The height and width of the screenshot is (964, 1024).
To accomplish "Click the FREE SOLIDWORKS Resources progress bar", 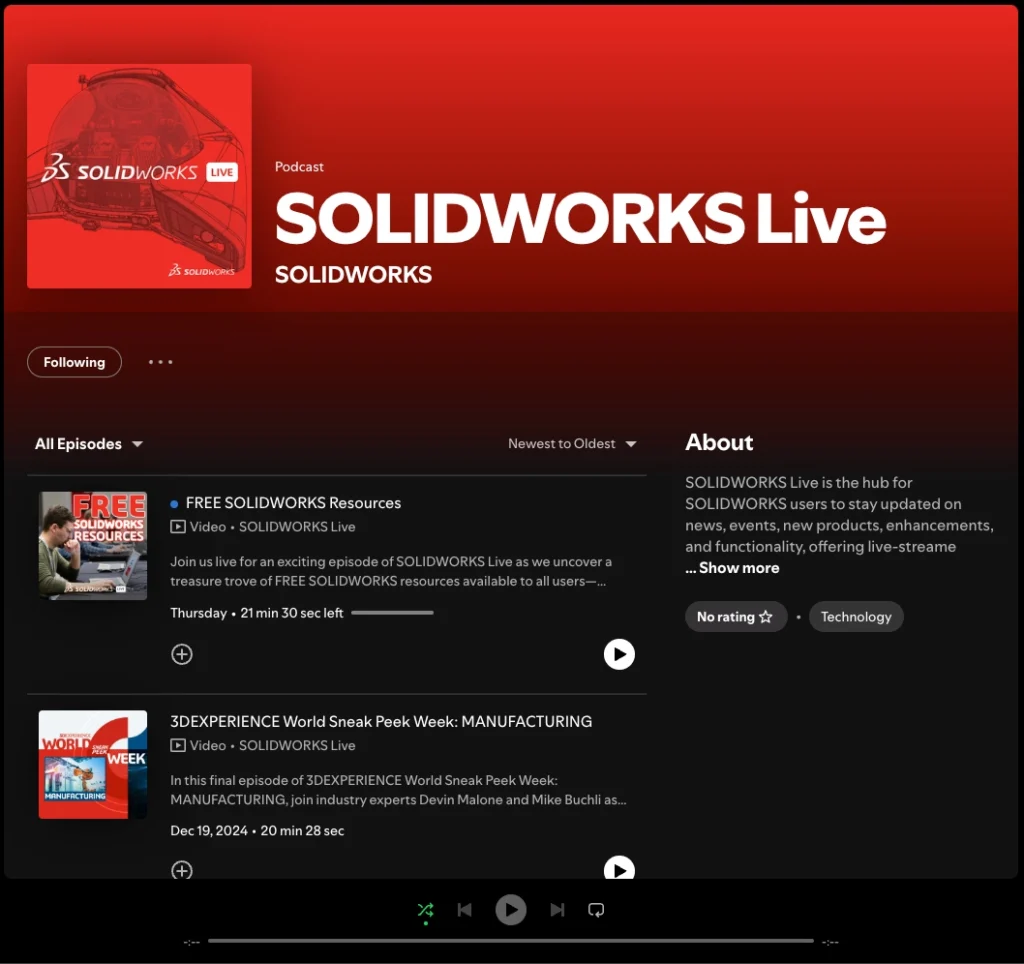I will [x=392, y=613].
